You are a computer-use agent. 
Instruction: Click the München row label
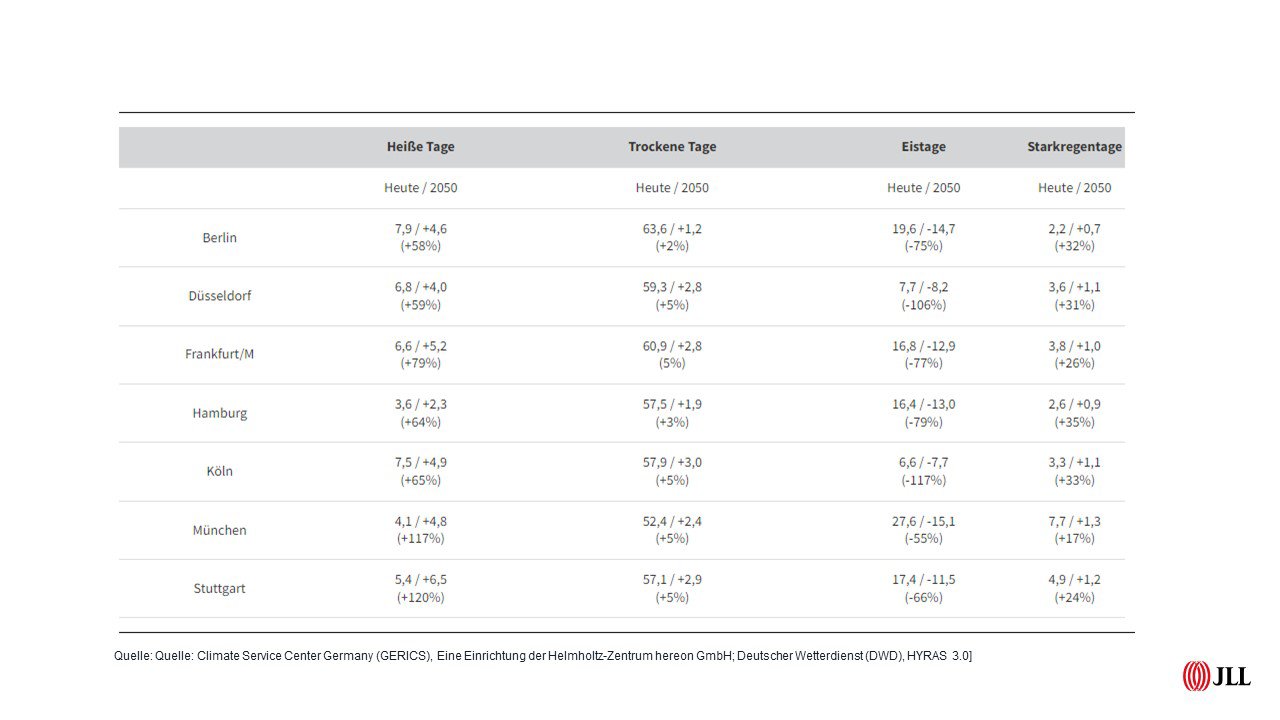[x=220, y=530]
